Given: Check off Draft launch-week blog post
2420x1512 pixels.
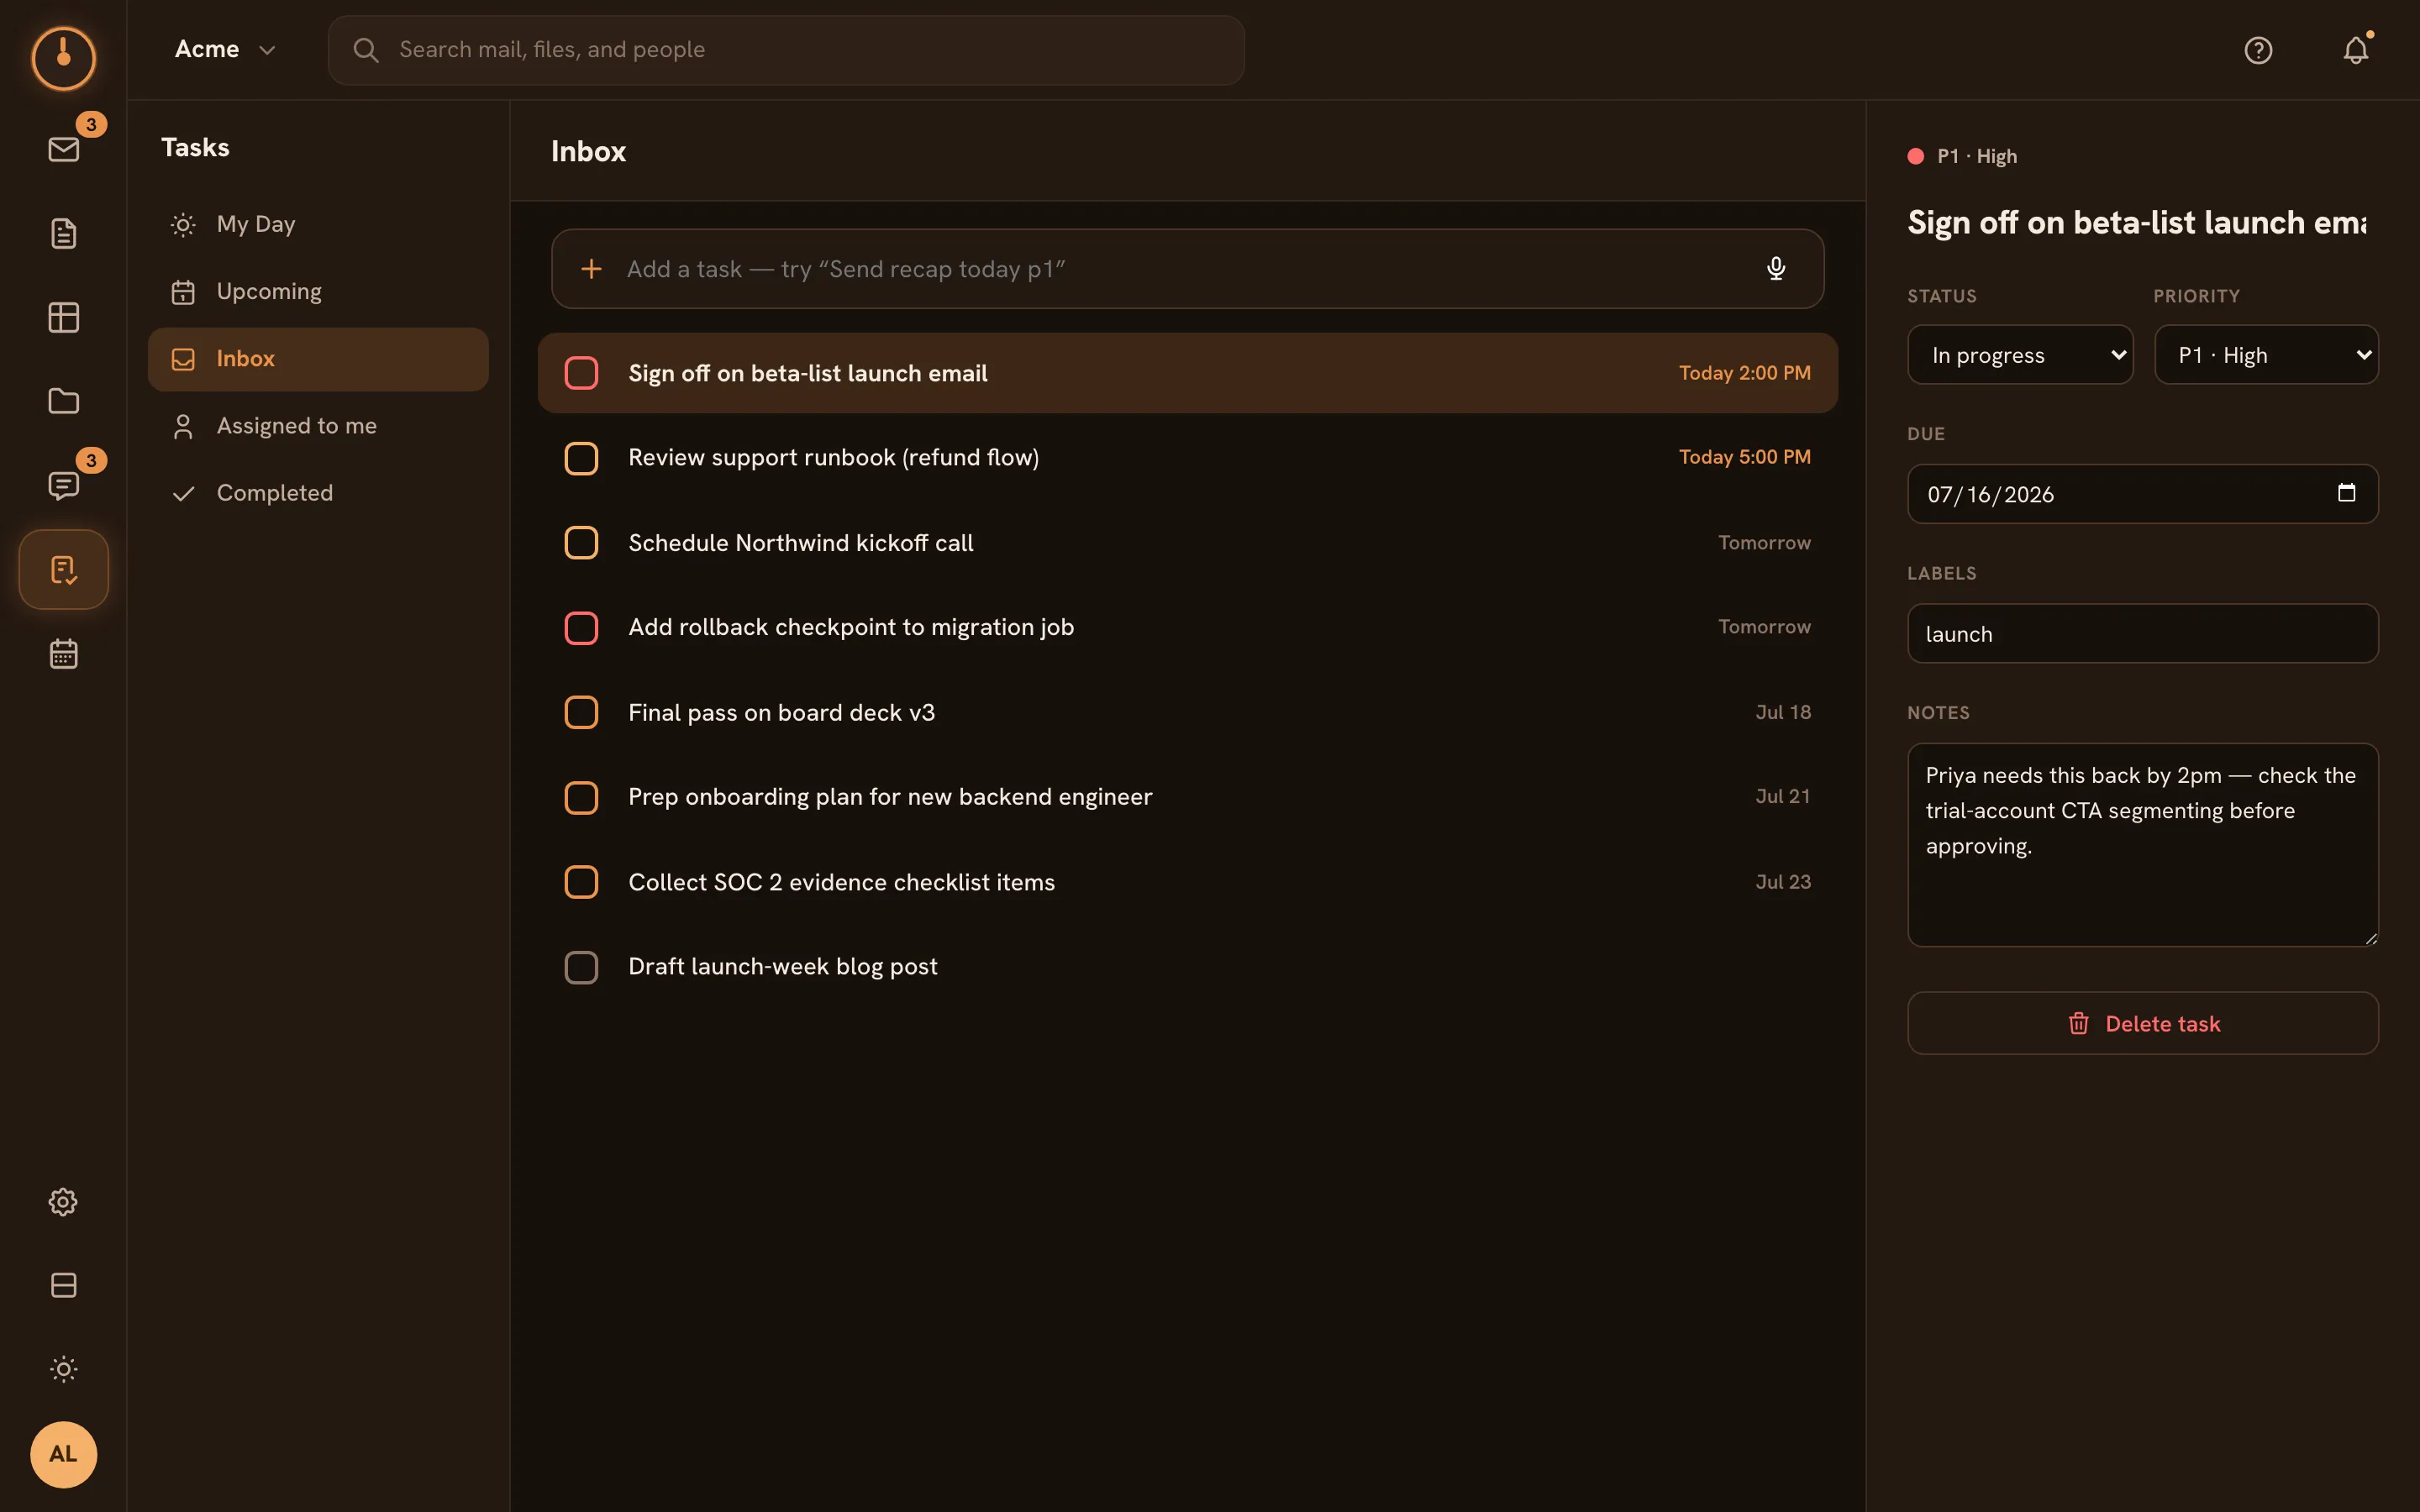Looking at the screenshot, I should [x=581, y=967].
